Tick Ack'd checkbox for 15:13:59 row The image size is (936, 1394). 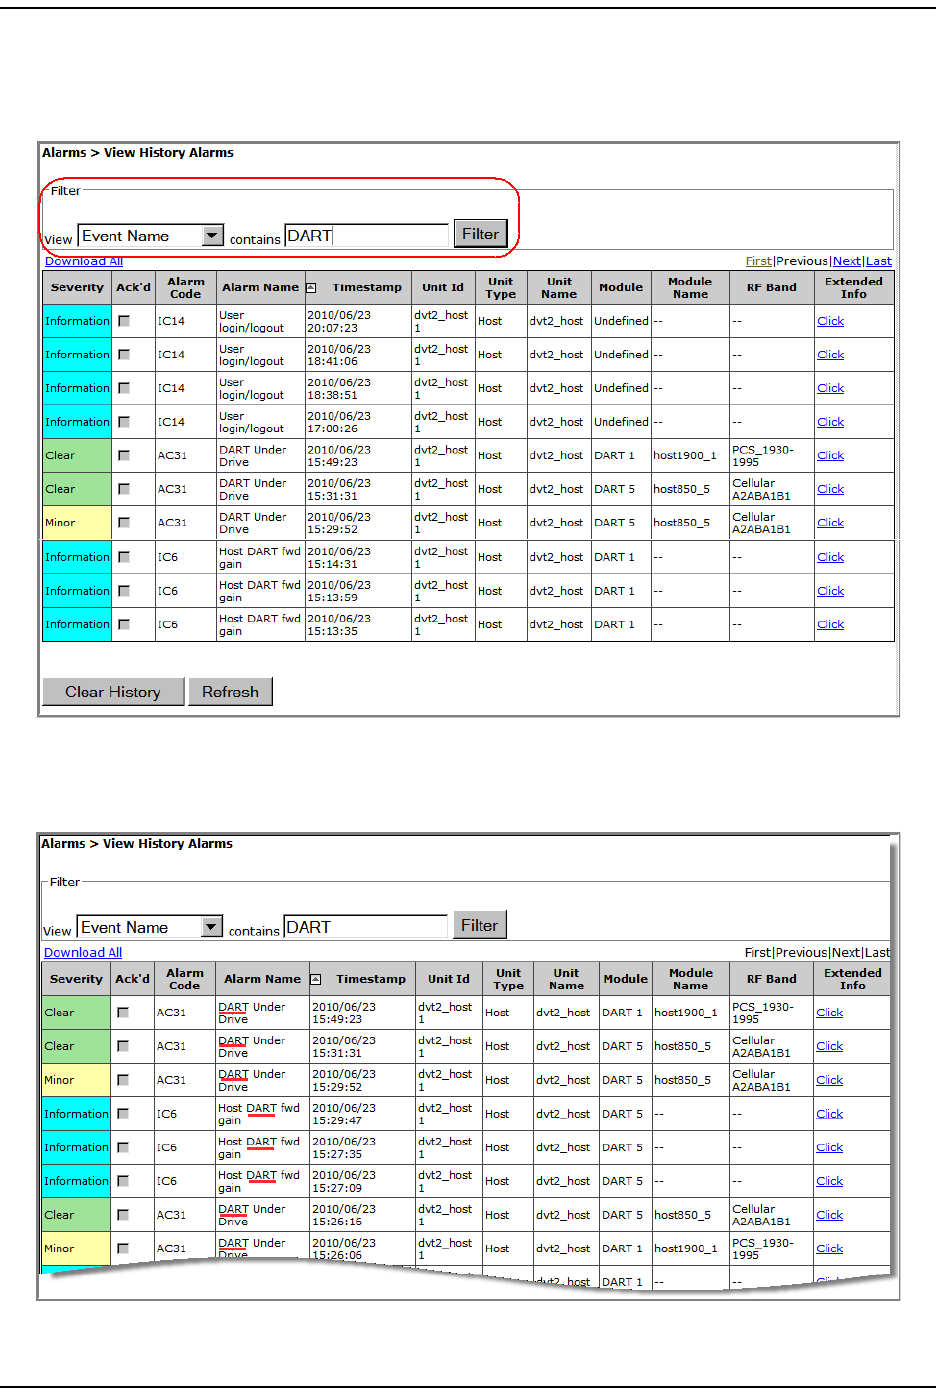click(124, 591)
